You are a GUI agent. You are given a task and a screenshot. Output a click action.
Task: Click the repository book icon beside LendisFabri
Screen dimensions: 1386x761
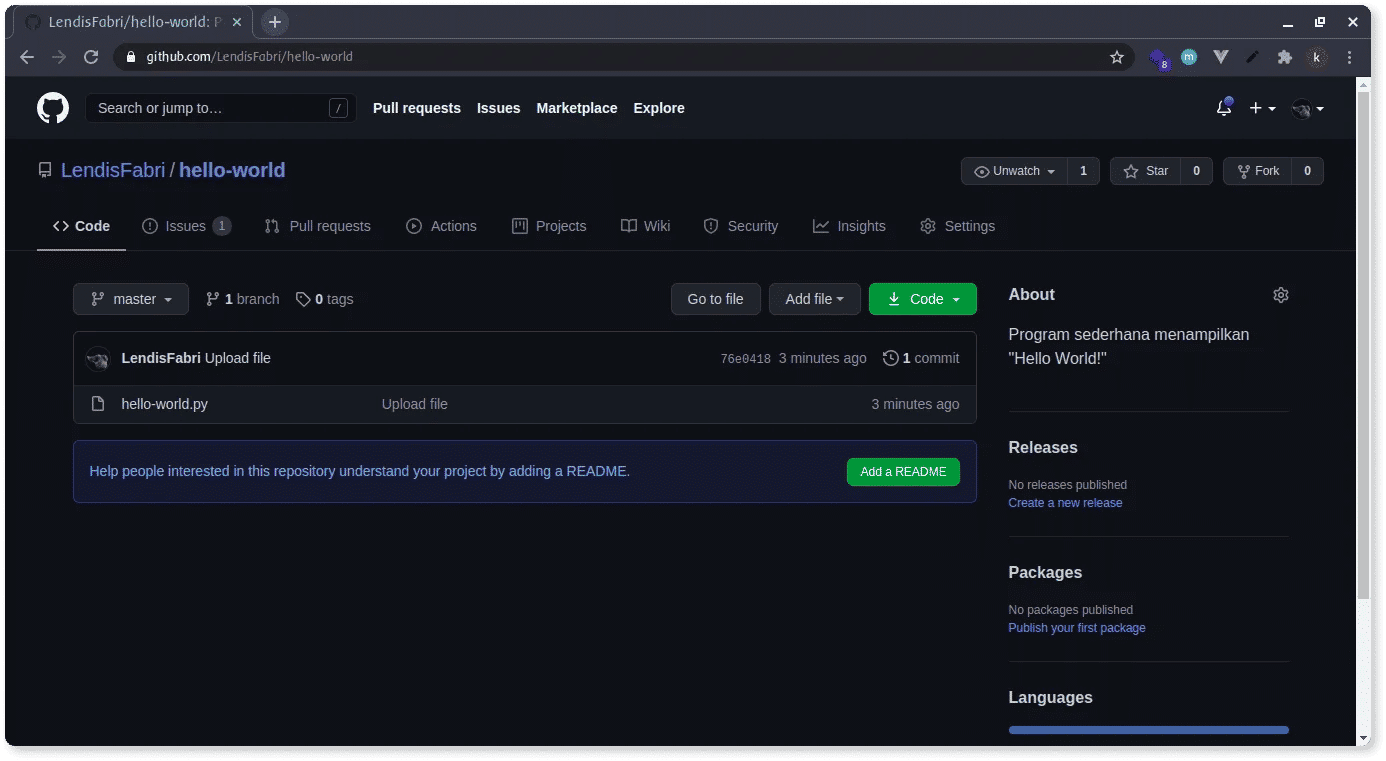coord(45,170)
